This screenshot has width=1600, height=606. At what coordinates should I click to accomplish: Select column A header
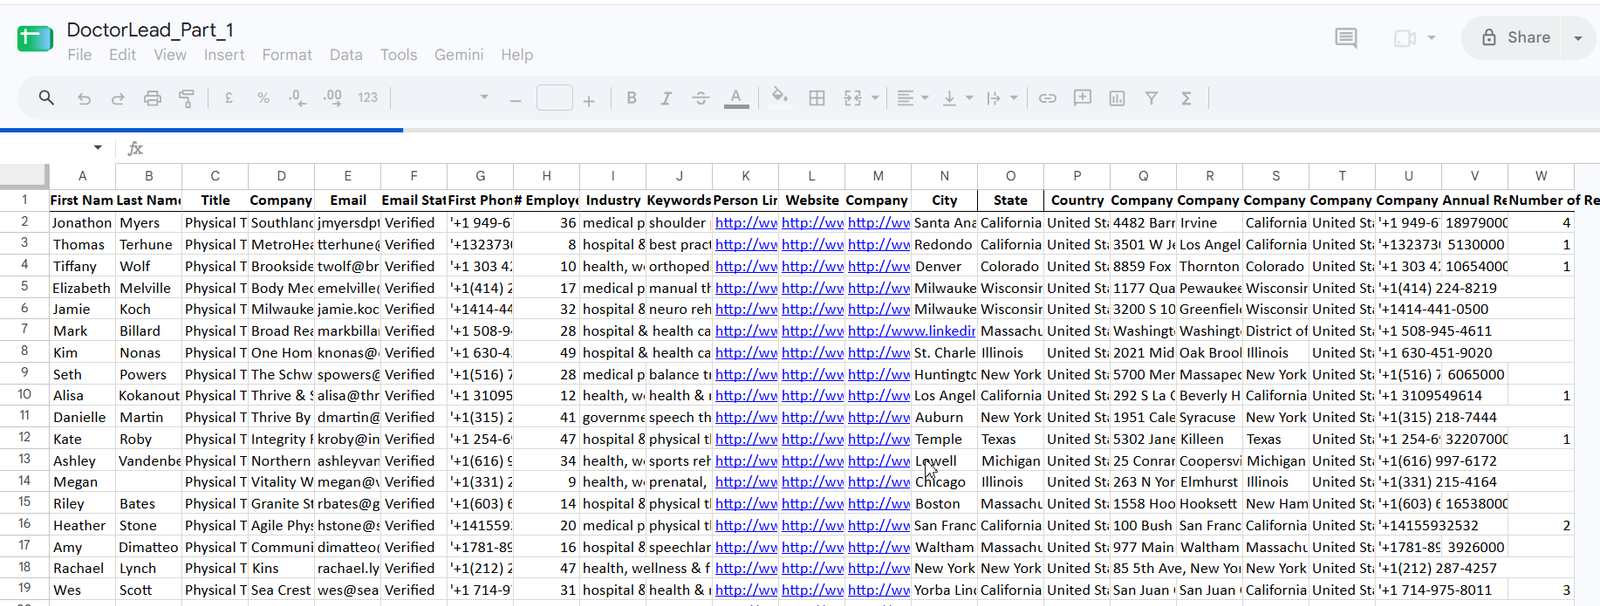click(x=82, y=175)
